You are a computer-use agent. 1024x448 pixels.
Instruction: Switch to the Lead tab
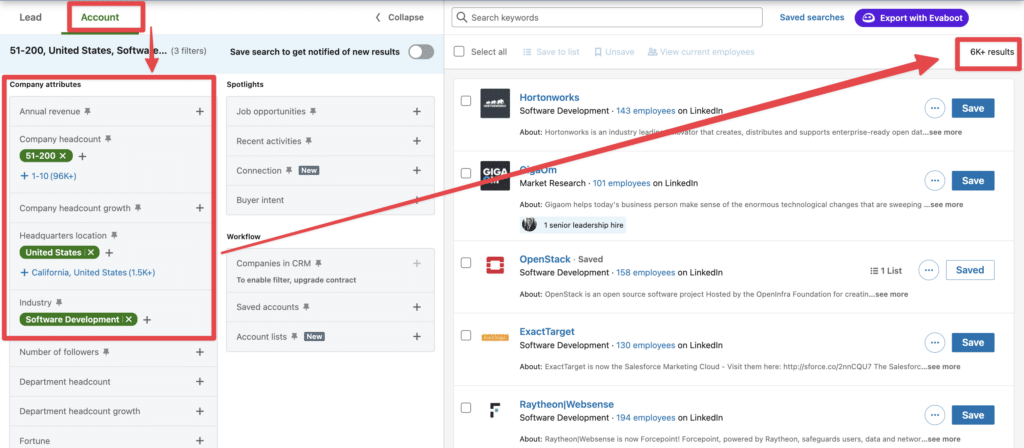(x=31, y=18)
